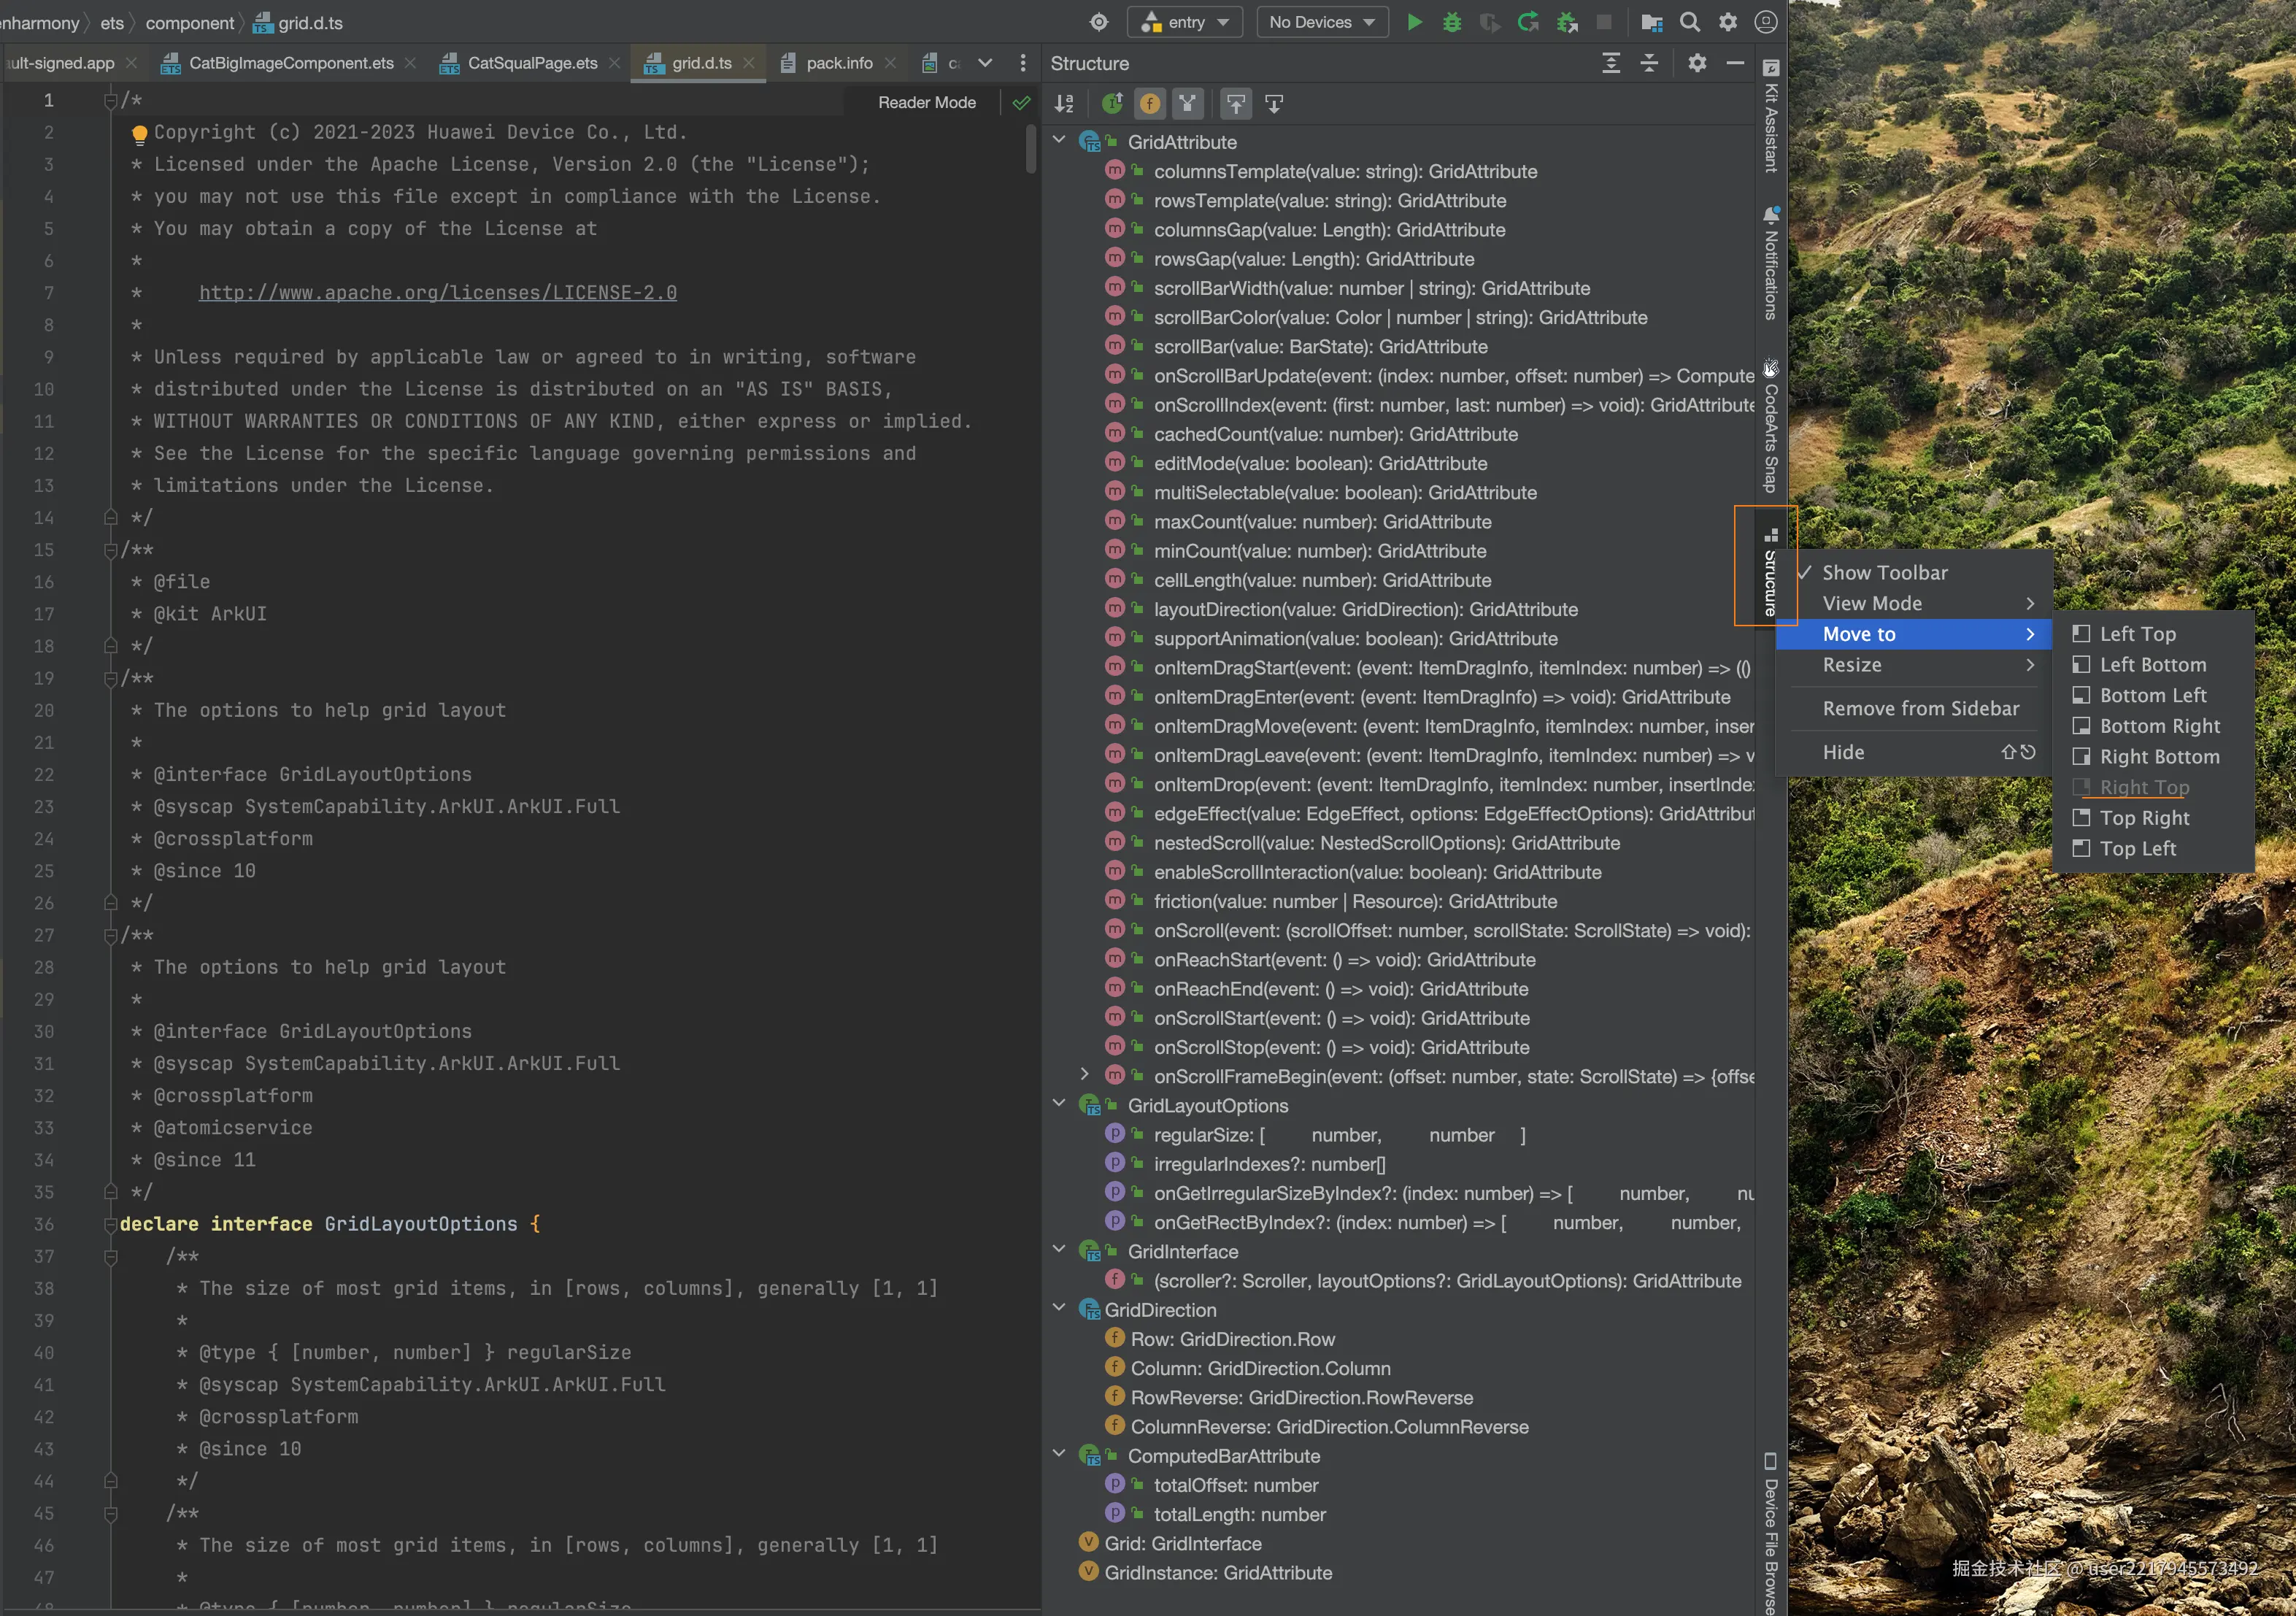Open the No Devices selector dropdown
The image size is (2296, 1616).
pos(1321,22)
